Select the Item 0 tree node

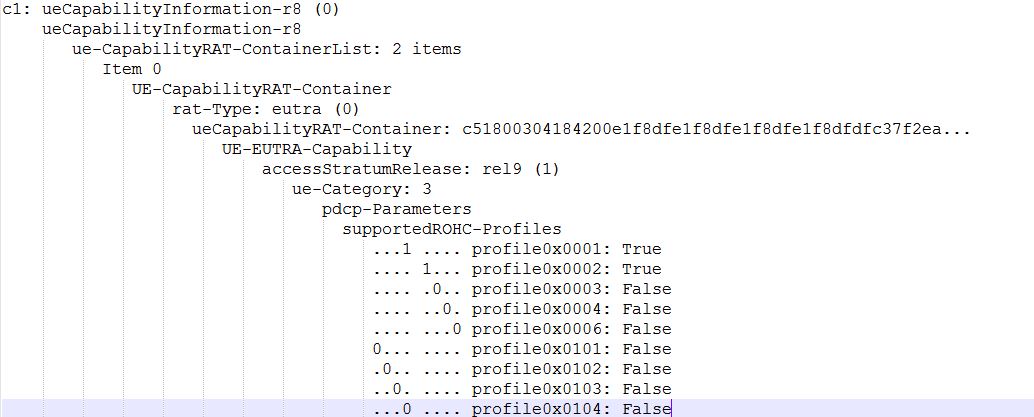pyautogui.click(x=131, y=69)
